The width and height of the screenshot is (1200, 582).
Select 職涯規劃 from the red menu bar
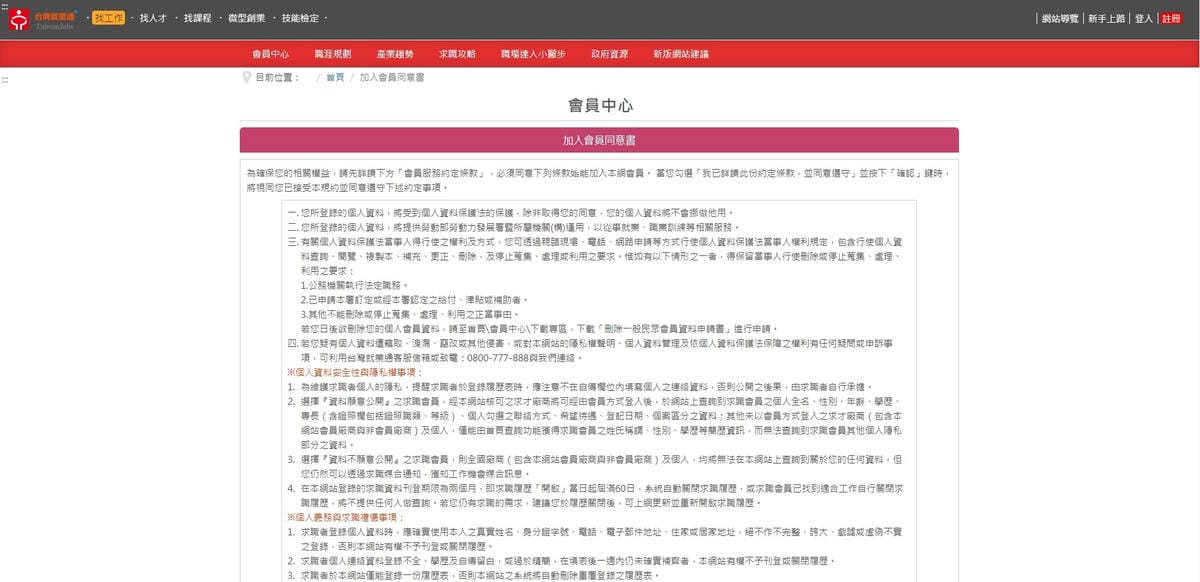[x=332, y=54]
